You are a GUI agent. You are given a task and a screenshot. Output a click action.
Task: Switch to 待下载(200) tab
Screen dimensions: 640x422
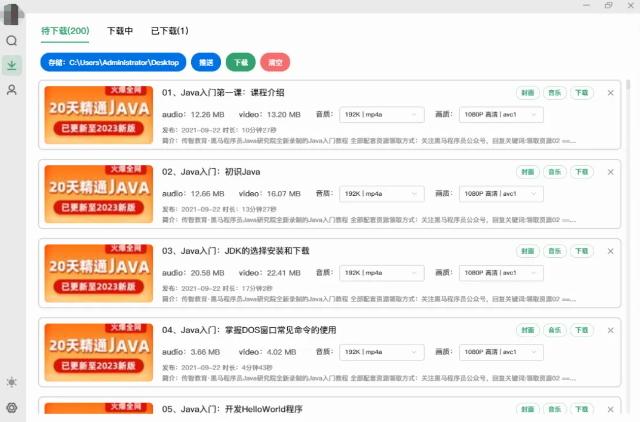click(65, 31)
